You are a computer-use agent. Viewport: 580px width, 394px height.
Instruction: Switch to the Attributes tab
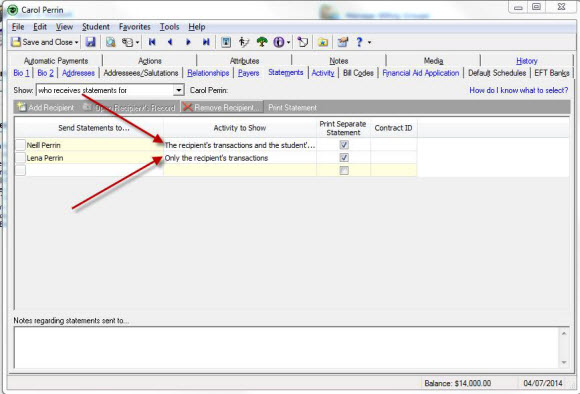[244, 61]
